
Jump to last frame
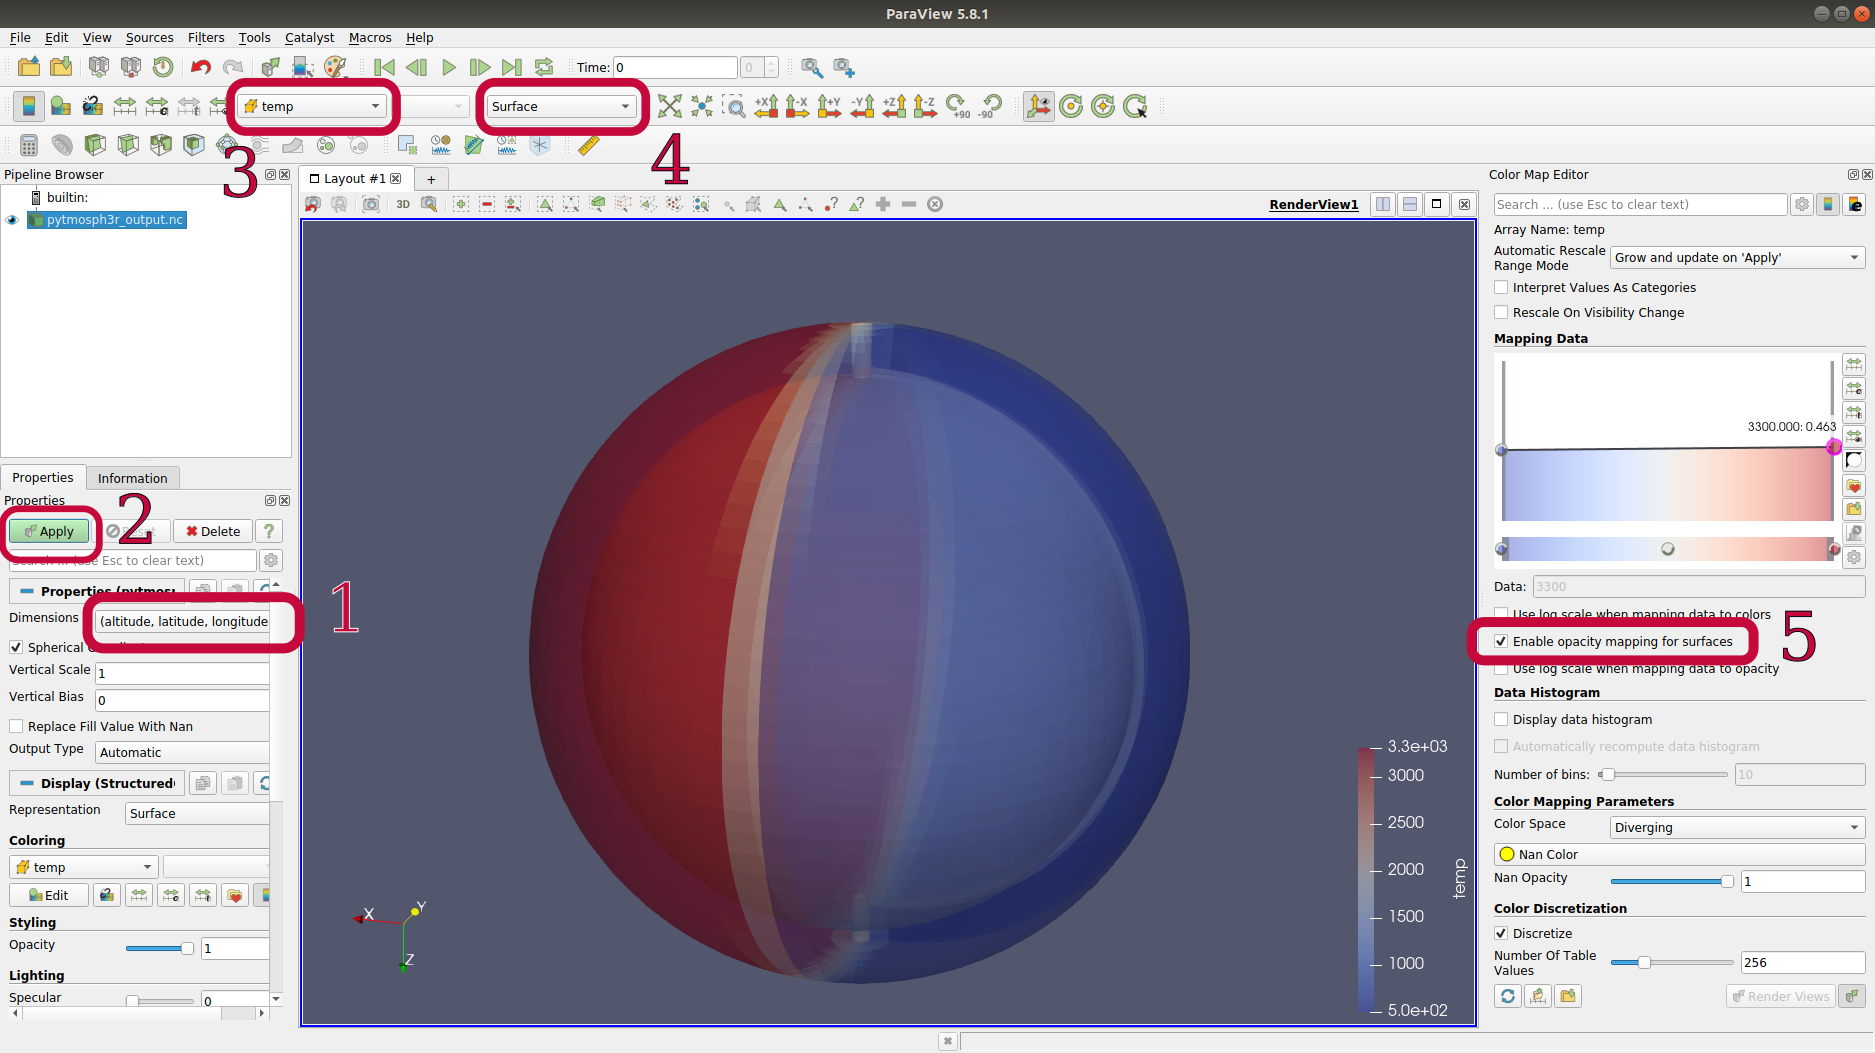tap(512, 67)
